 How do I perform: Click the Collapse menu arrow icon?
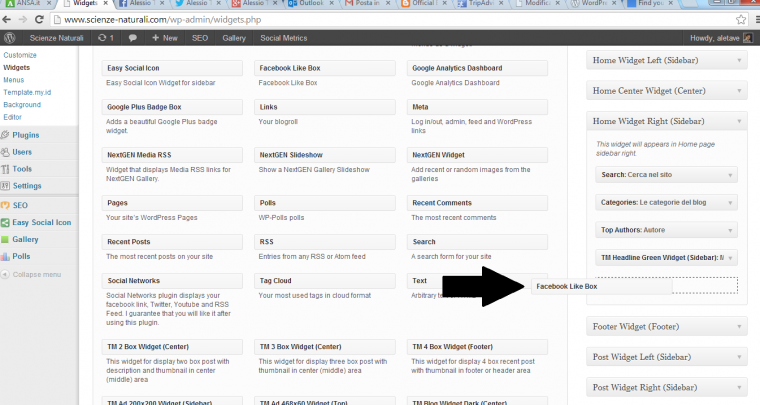5,274
